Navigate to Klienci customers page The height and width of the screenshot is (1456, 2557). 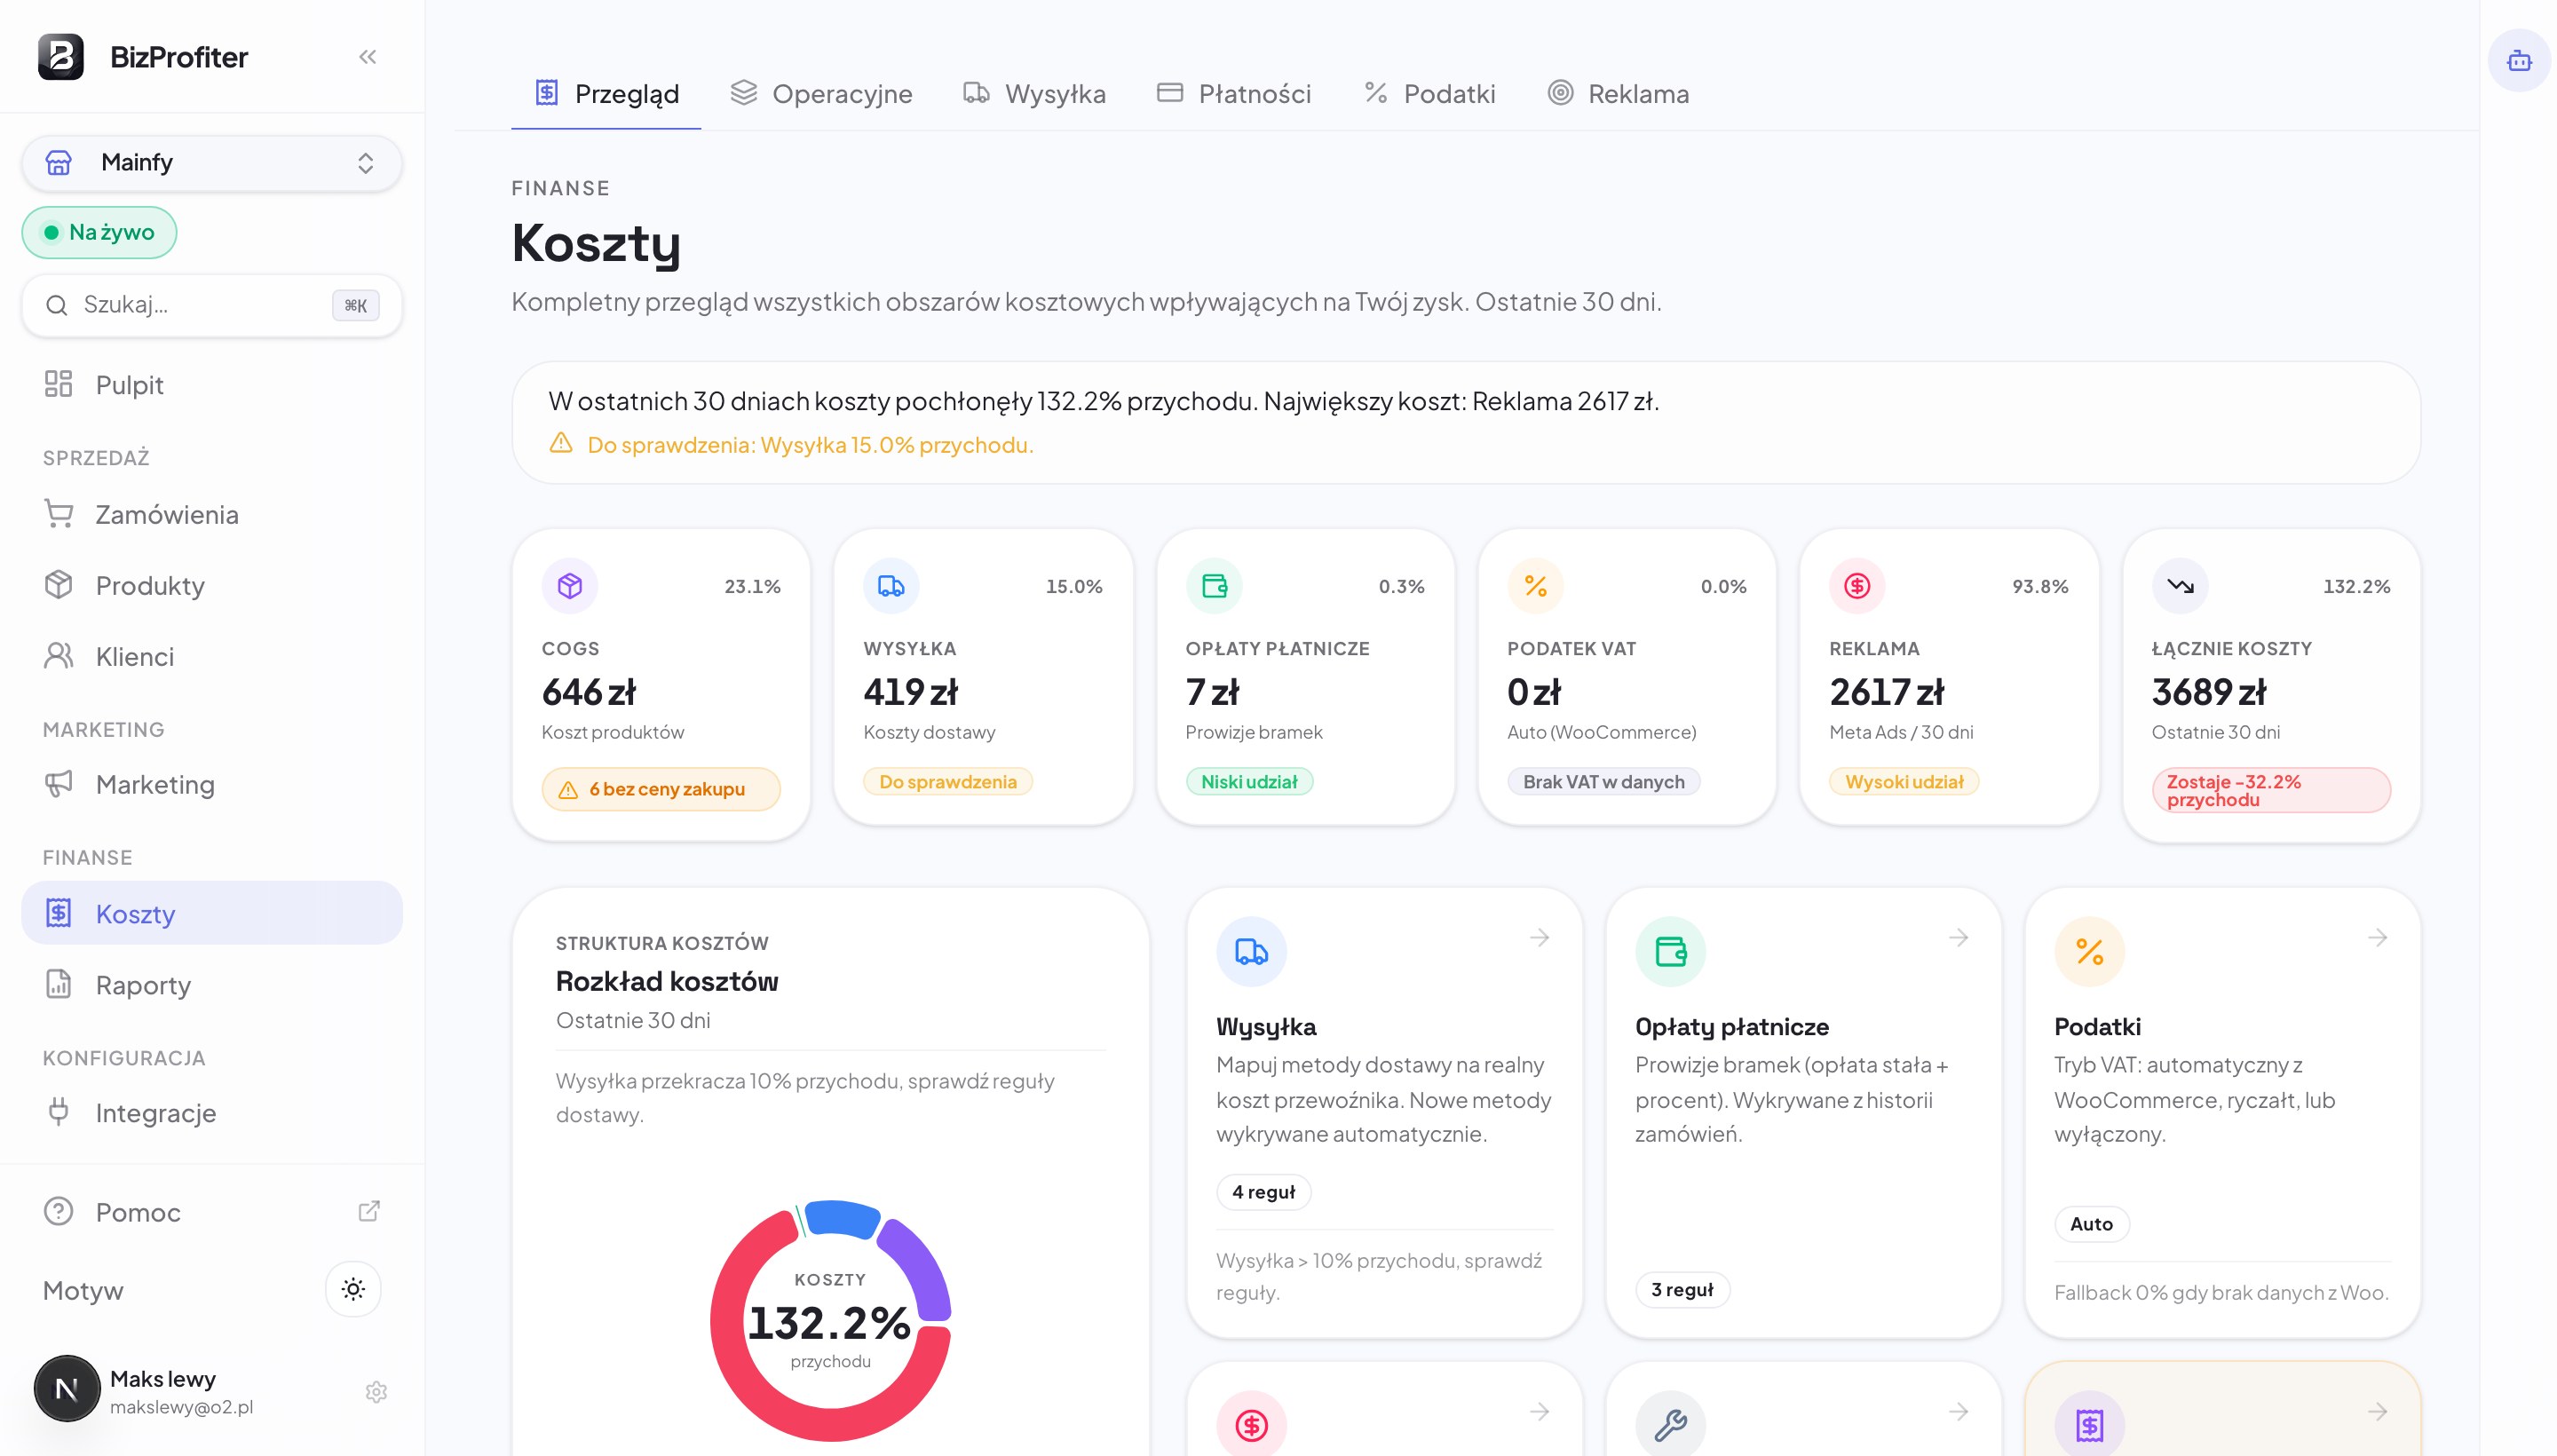tap(212, 656)
